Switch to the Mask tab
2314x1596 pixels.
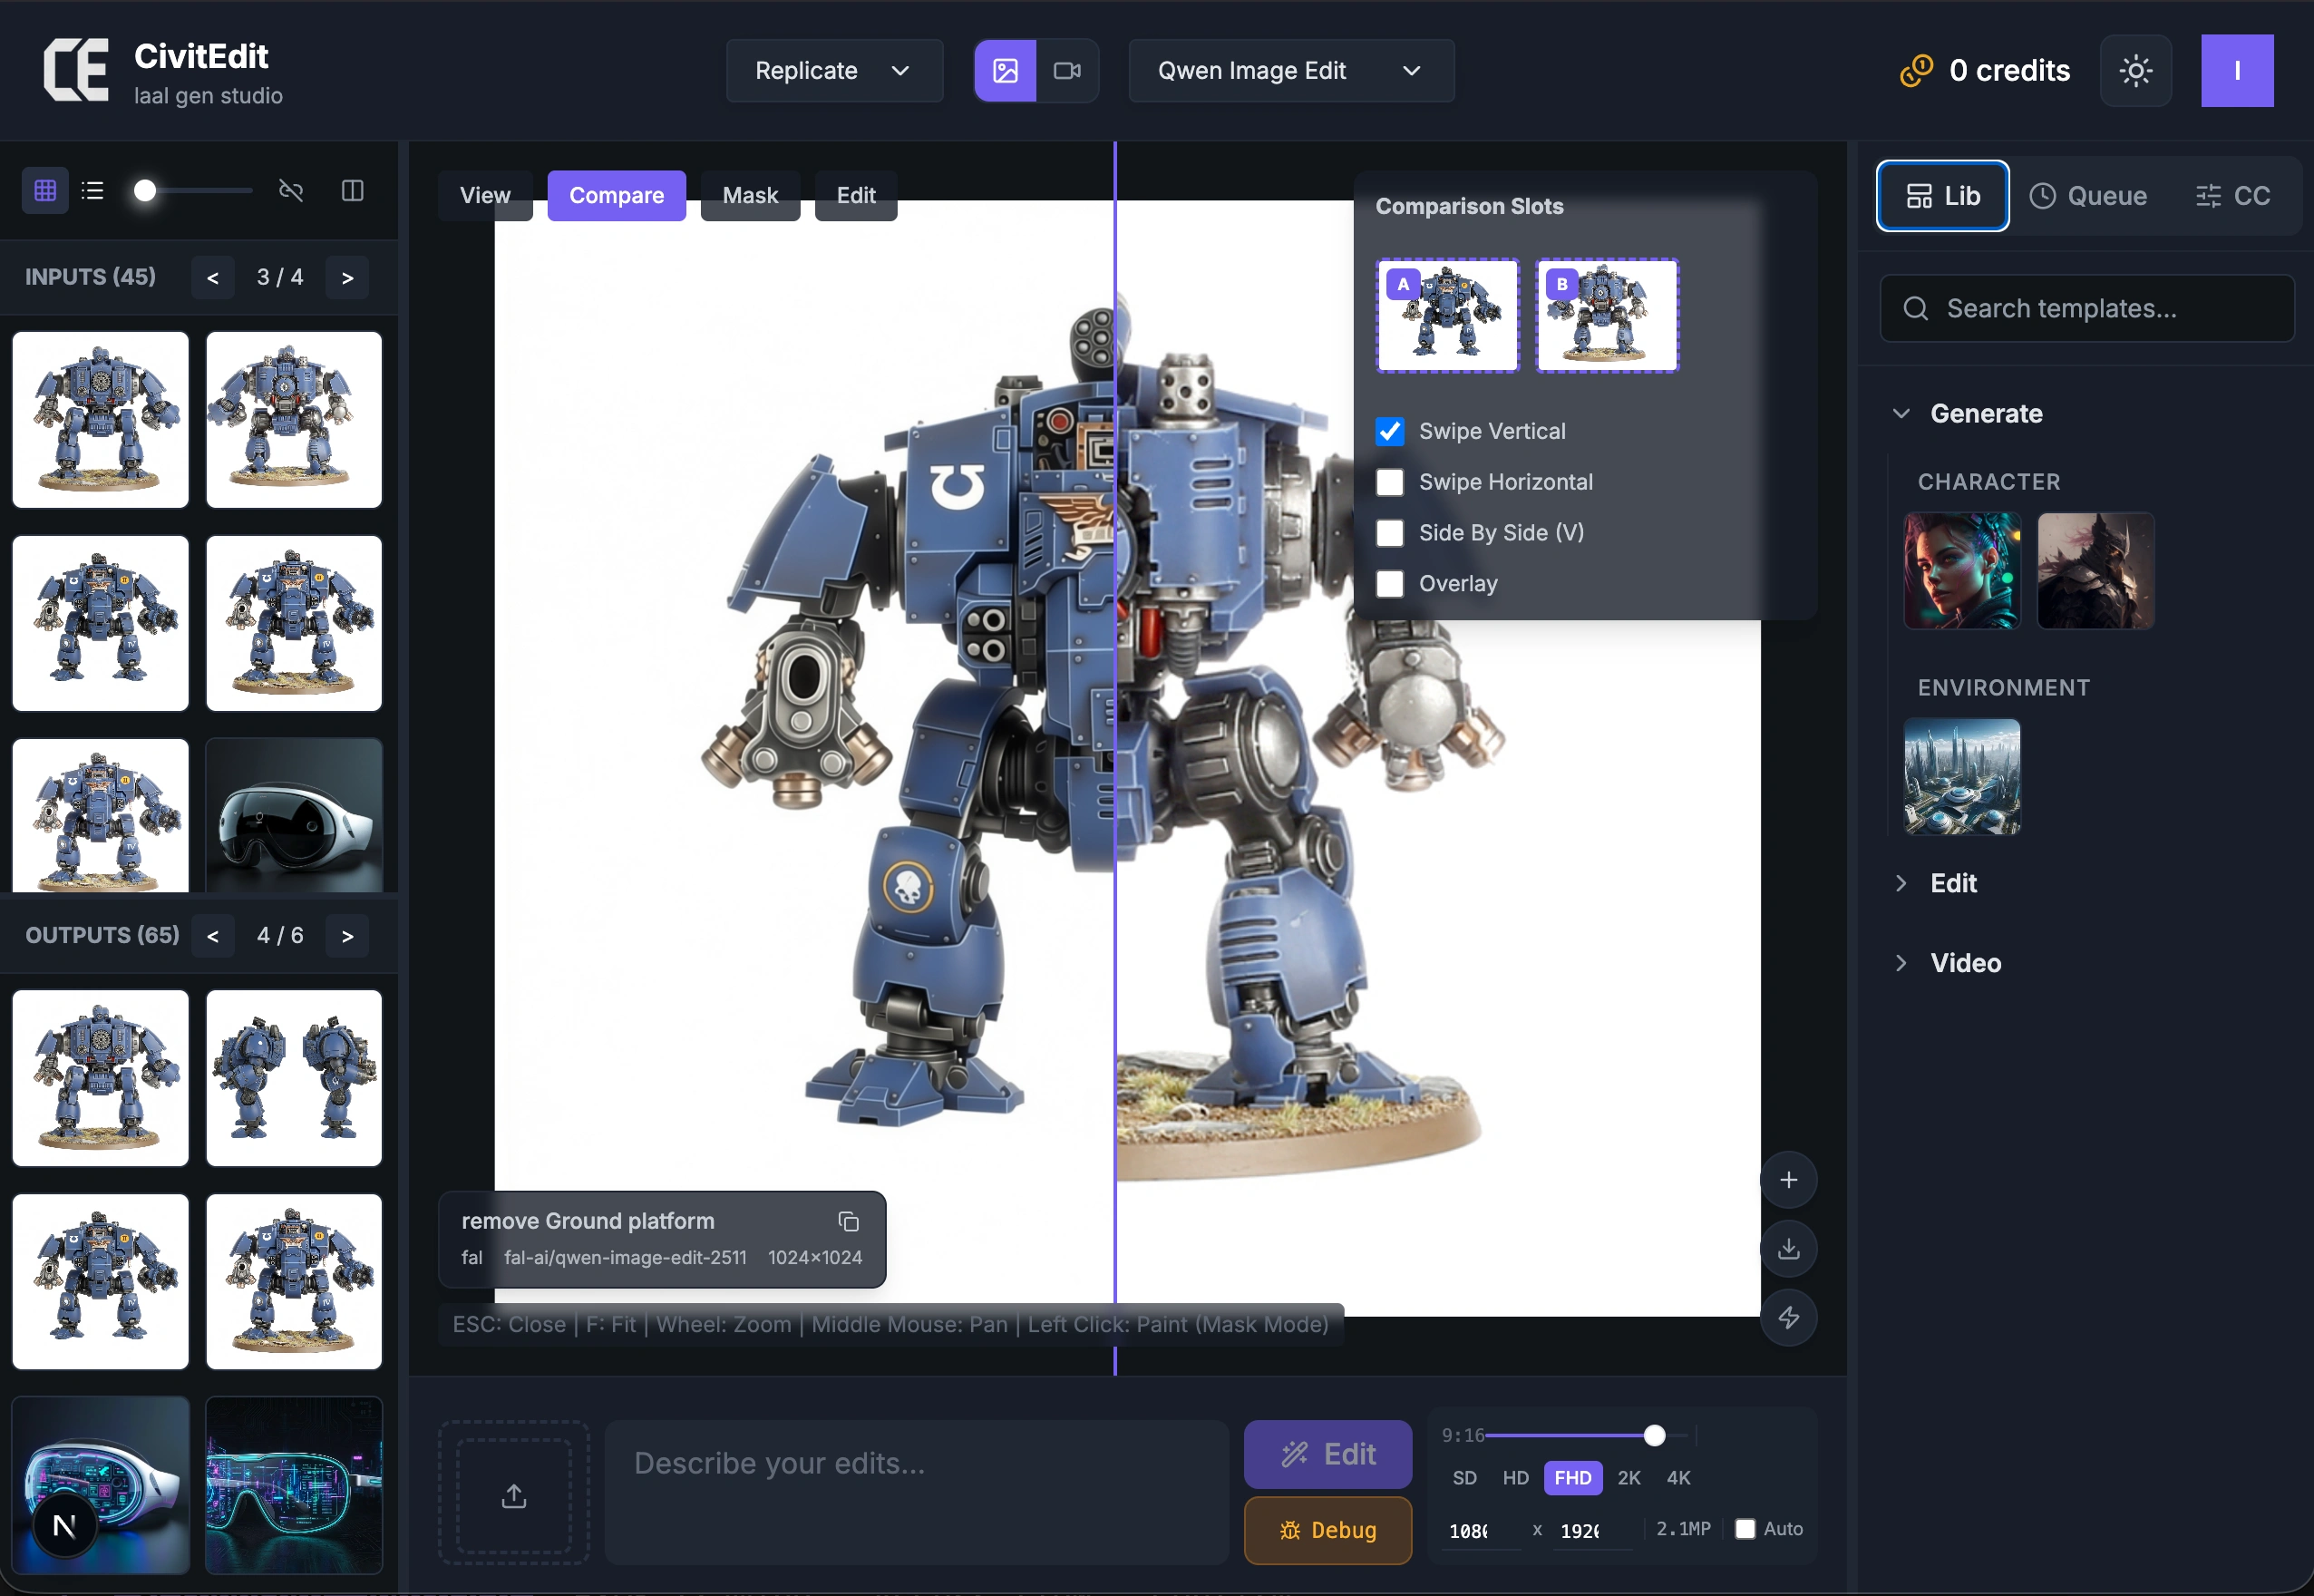point(750,195)
